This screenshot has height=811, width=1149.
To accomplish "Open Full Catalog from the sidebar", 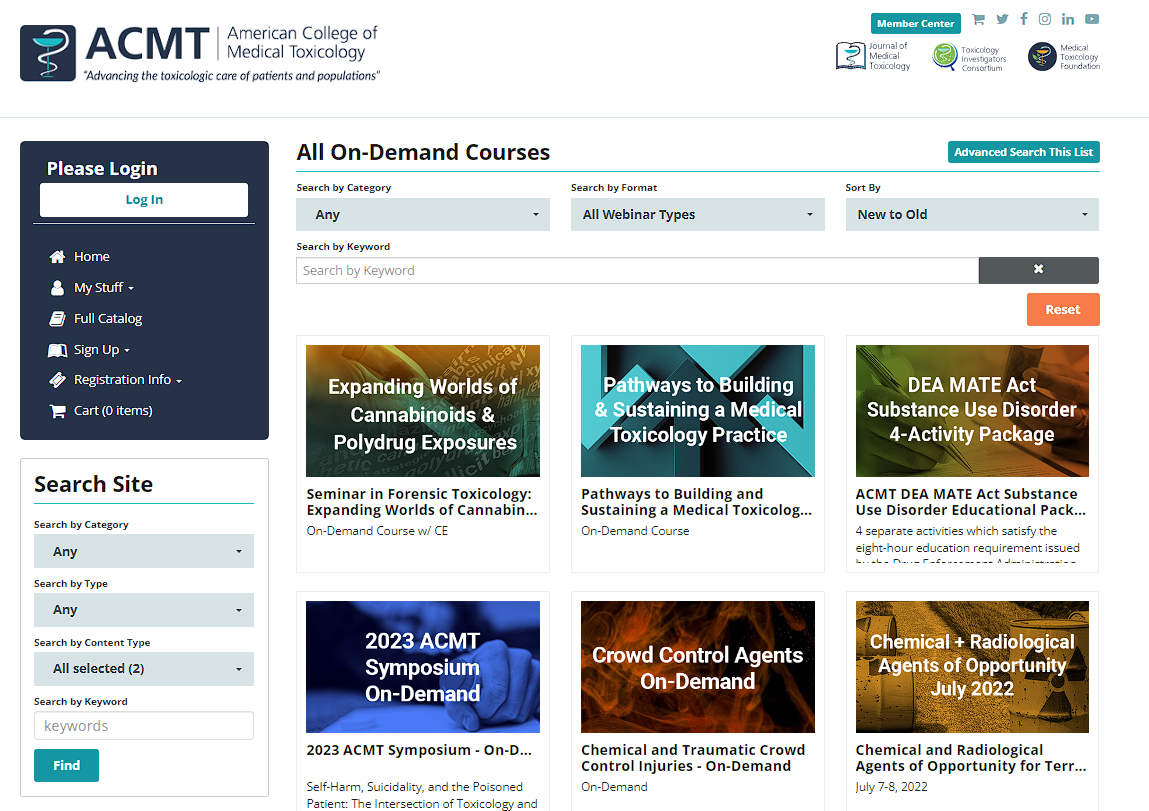I will point(106,318).
